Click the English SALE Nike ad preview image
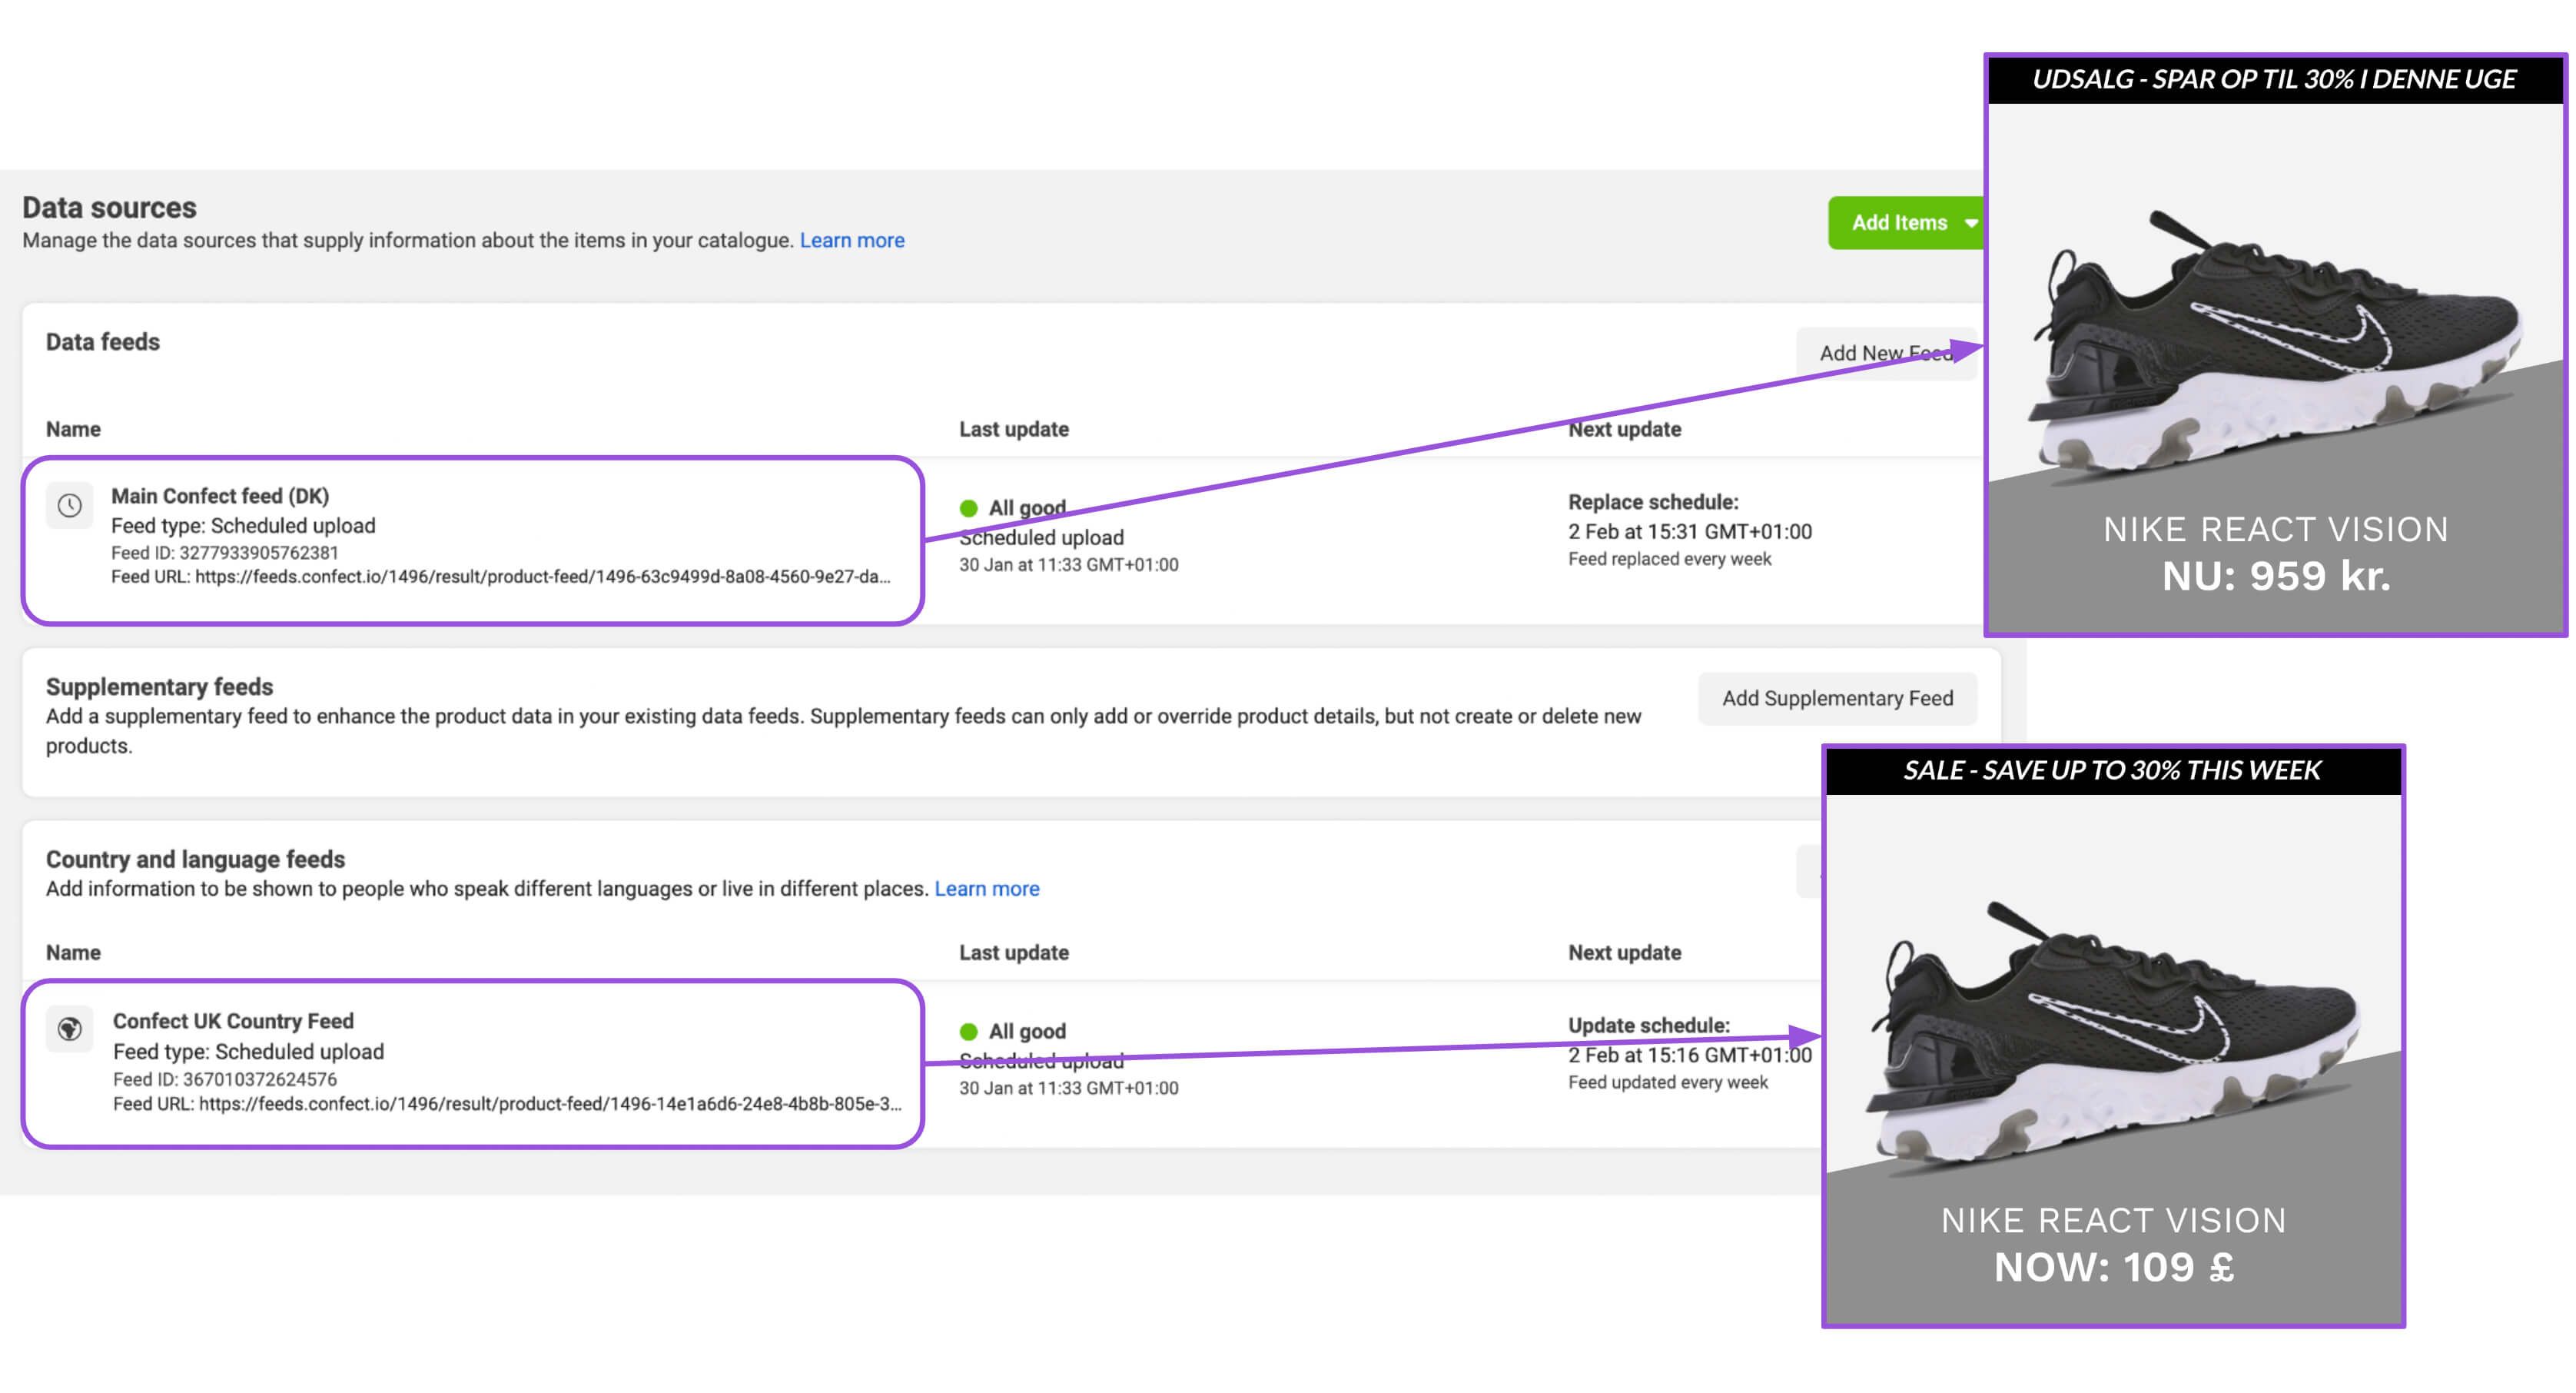The height and width of the screenshot is (1393, 2576). [2113, 1036]
